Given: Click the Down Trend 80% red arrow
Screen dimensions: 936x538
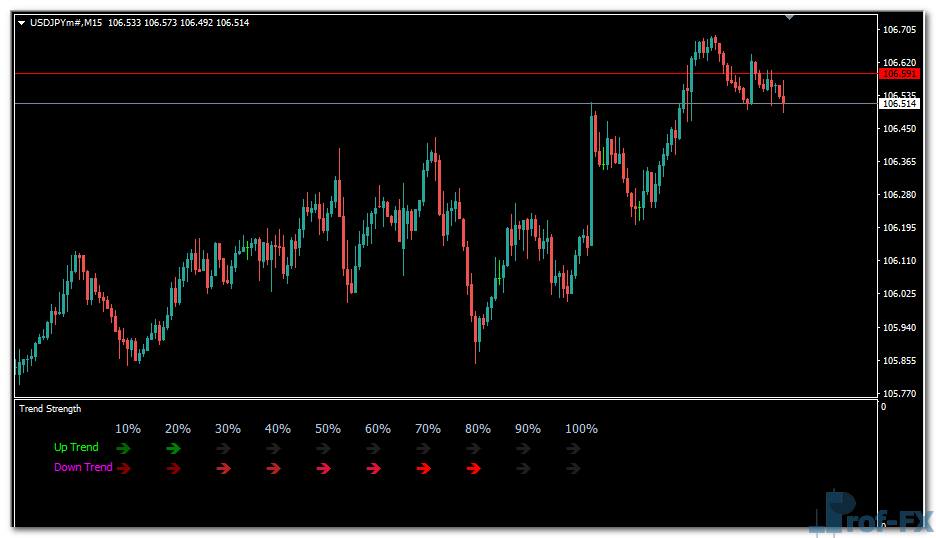Looking at the screenshot, I should (473, 468).
